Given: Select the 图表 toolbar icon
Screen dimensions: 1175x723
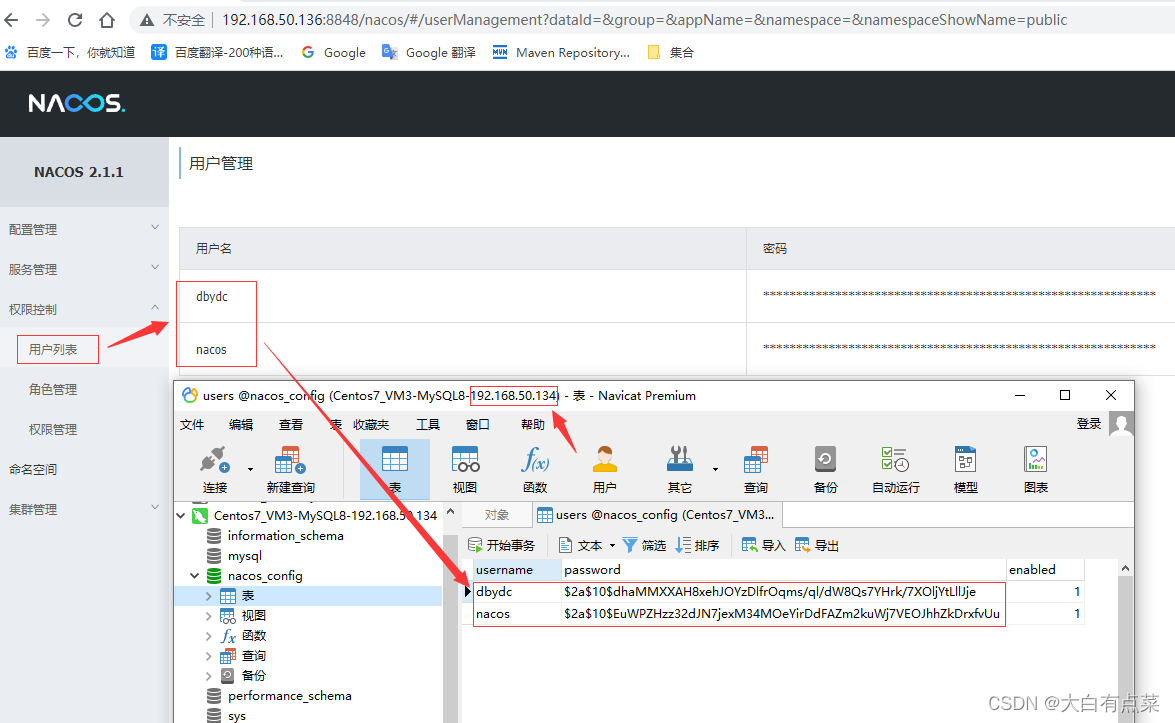Looking at the screenshot, I should [1036, 470].
